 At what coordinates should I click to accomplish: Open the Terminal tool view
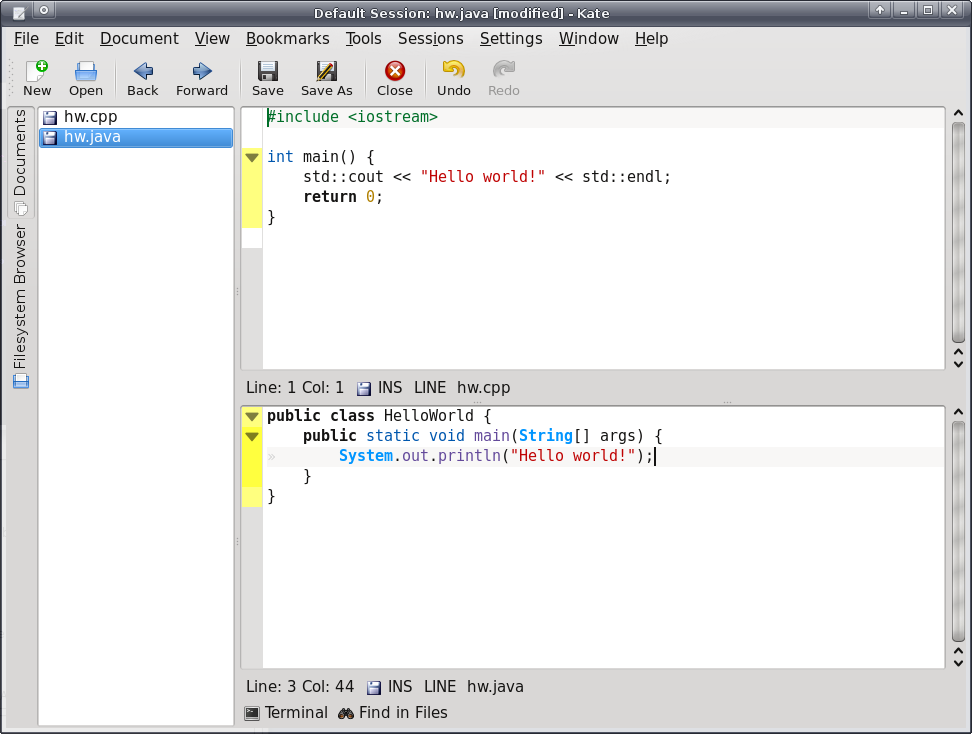pyautogui.click(x=286, y=713)
